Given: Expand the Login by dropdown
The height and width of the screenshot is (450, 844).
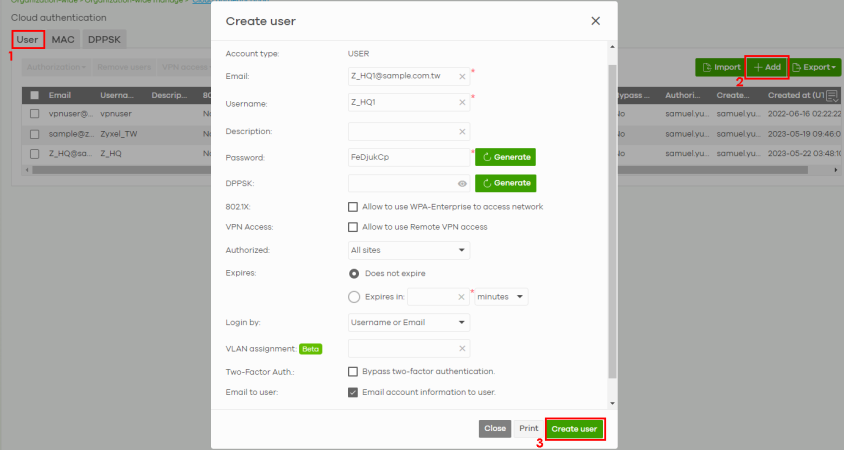Looking at the screenshot, I should [x=408, y=323].
